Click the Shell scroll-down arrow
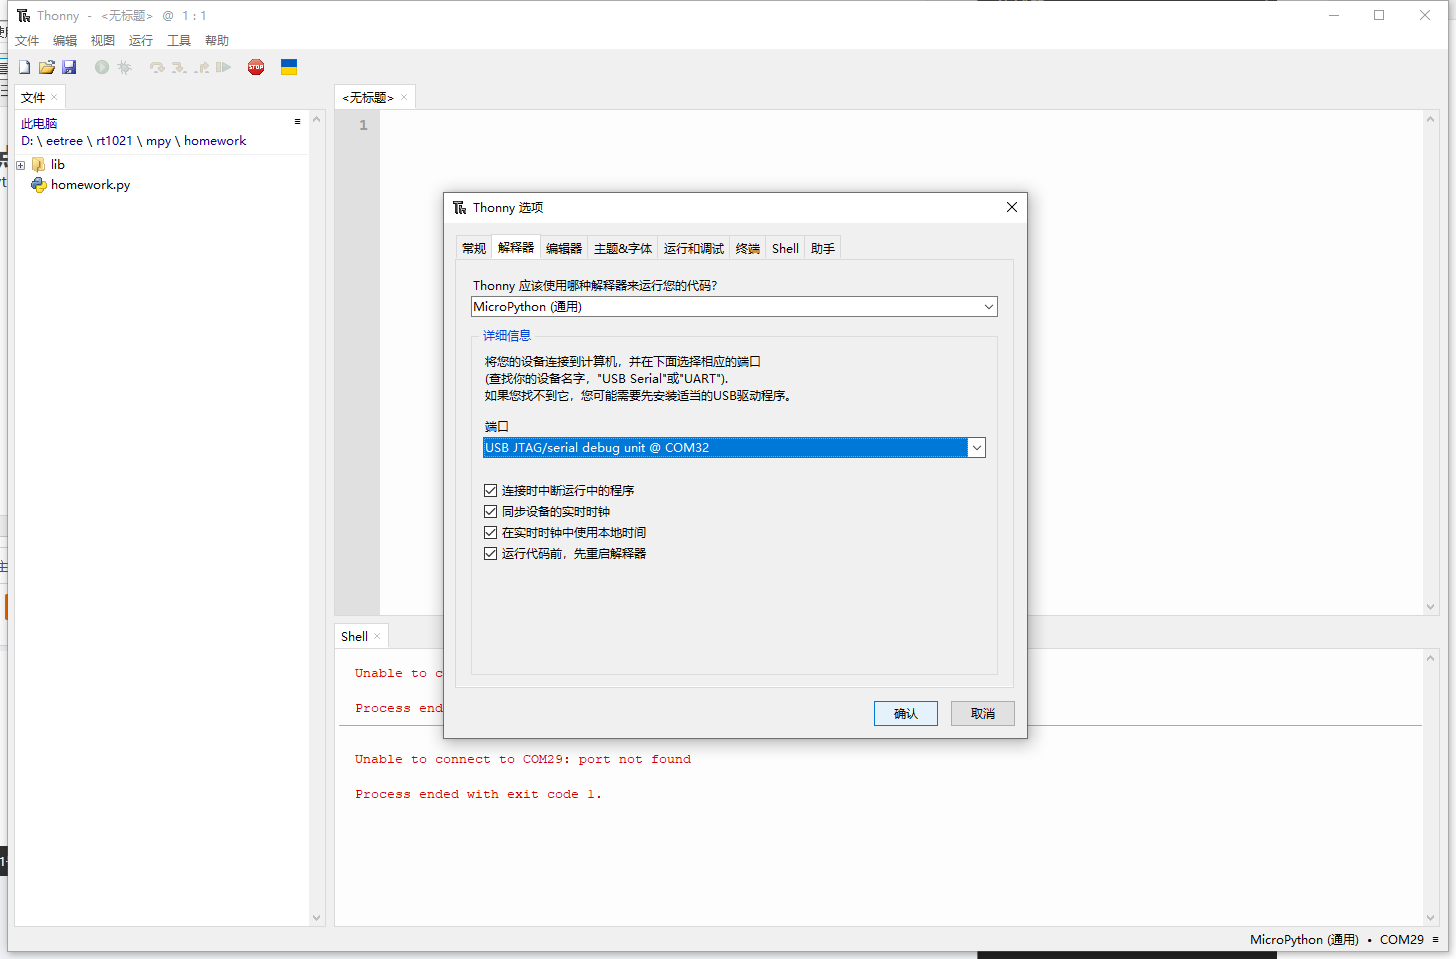The image size is (1456, 959). tap(1430, 918)
